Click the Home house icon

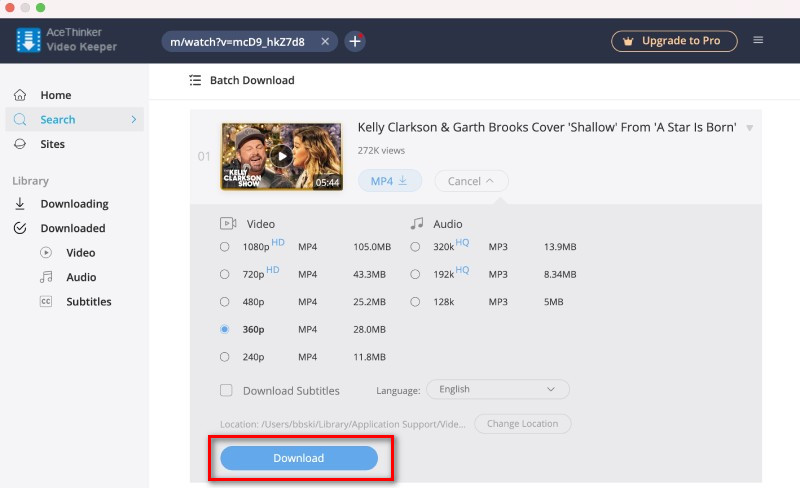(20, 95)
